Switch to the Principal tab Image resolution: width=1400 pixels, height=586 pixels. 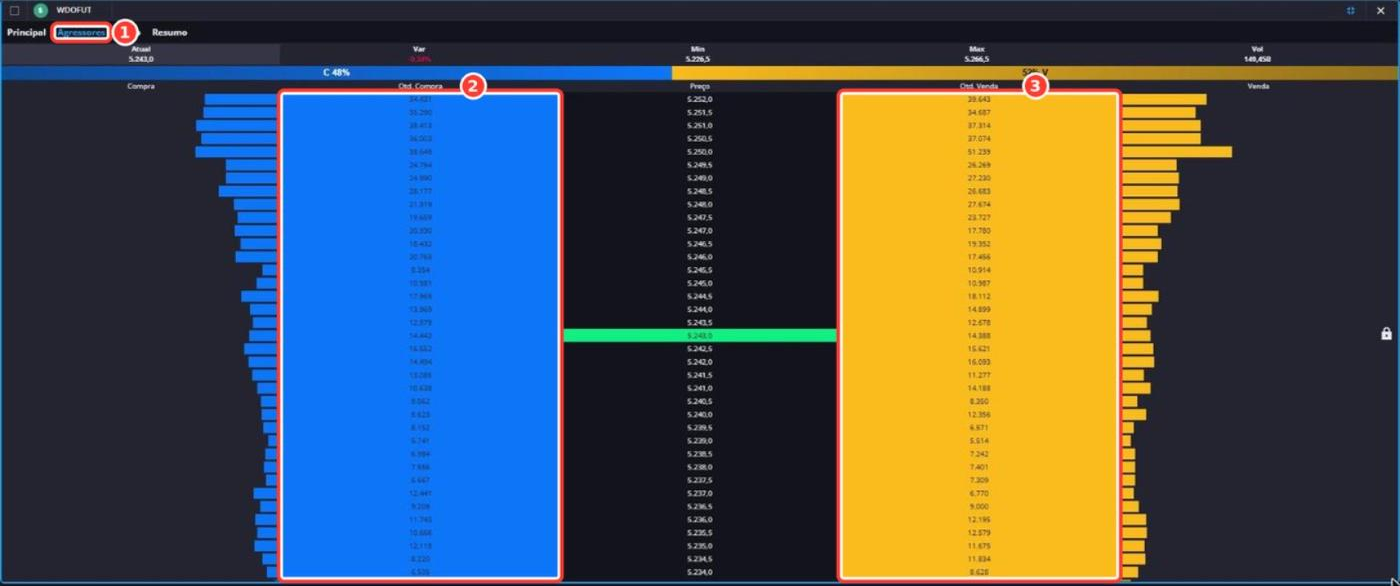(26, 32)
